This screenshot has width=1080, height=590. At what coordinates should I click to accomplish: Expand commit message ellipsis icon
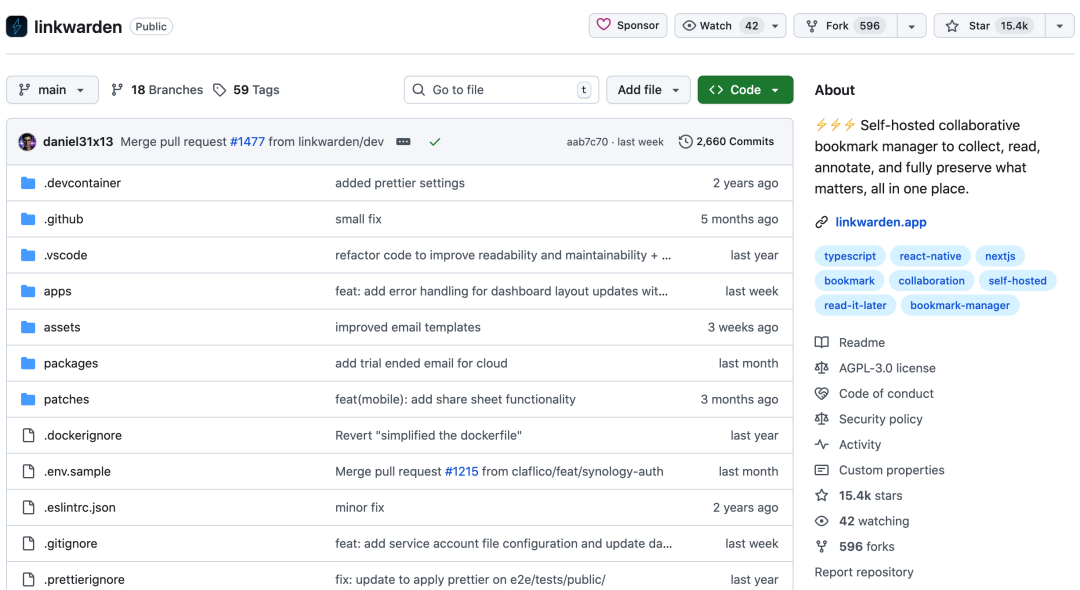coord(403,142)
